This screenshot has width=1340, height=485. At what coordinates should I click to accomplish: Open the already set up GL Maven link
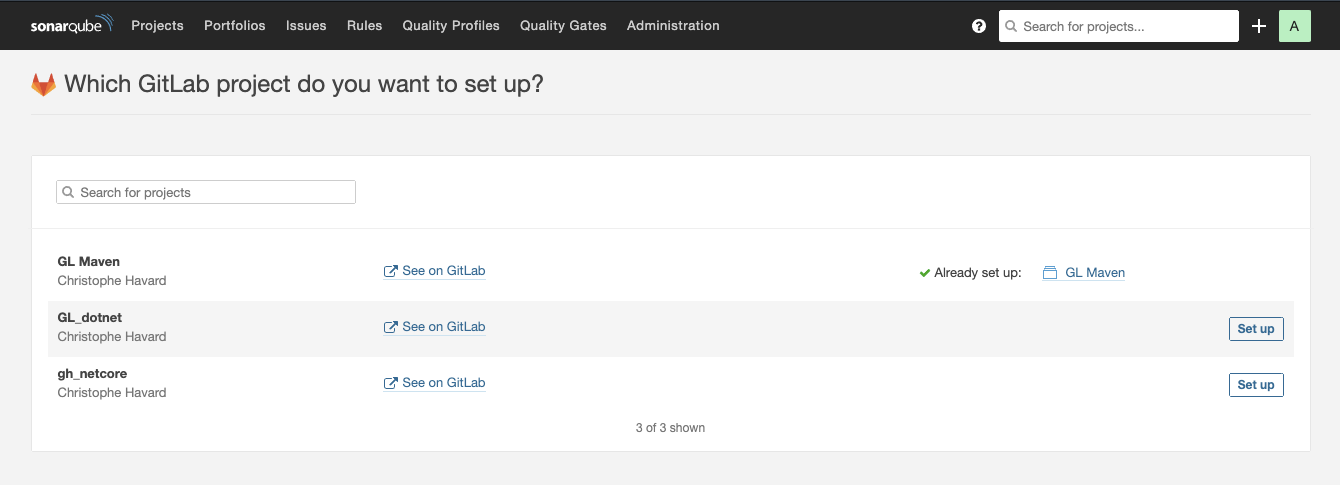click(x=1095, y=273)
